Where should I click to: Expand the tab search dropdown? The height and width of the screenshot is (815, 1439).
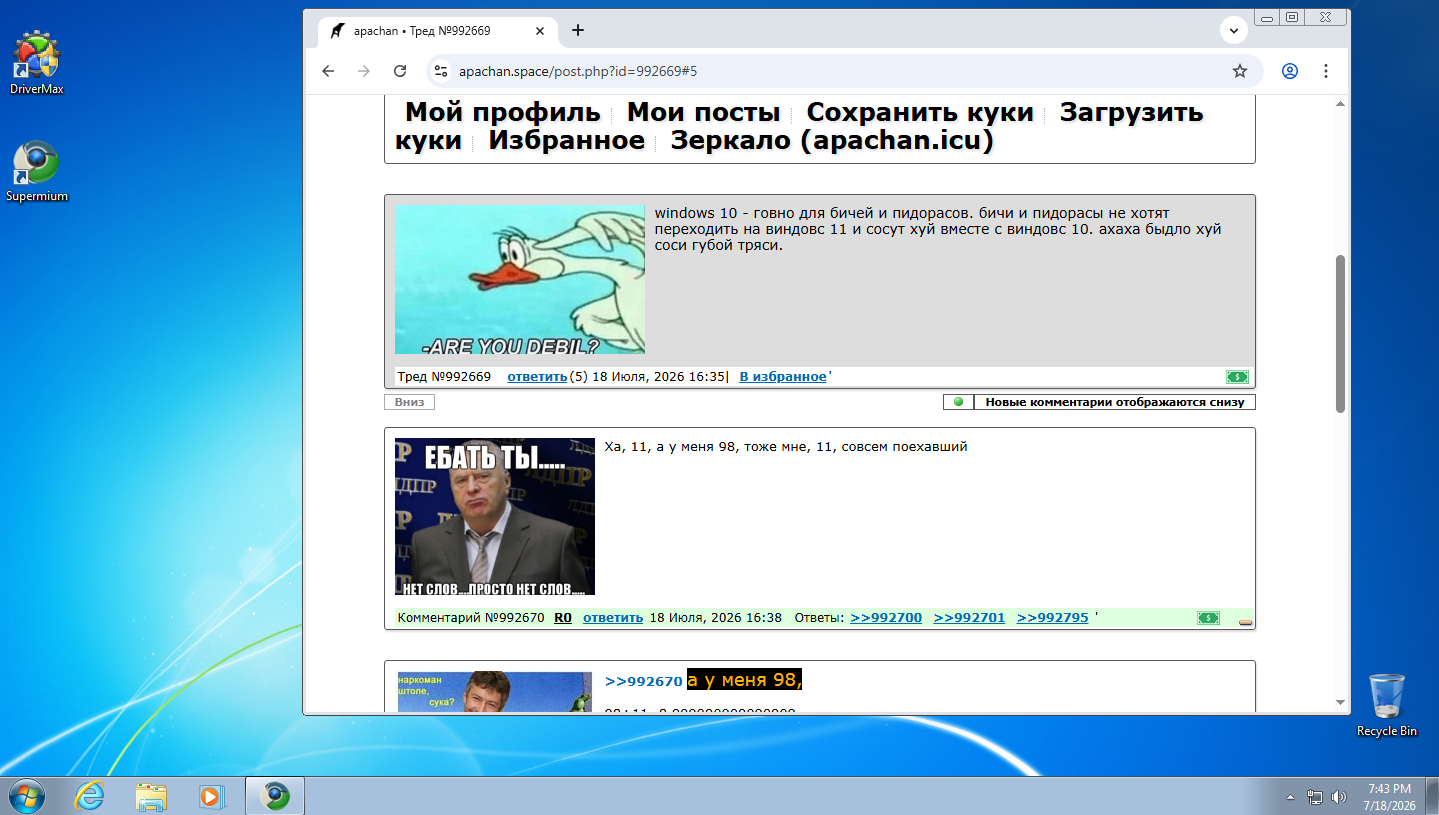click(x=1233, y=31)
